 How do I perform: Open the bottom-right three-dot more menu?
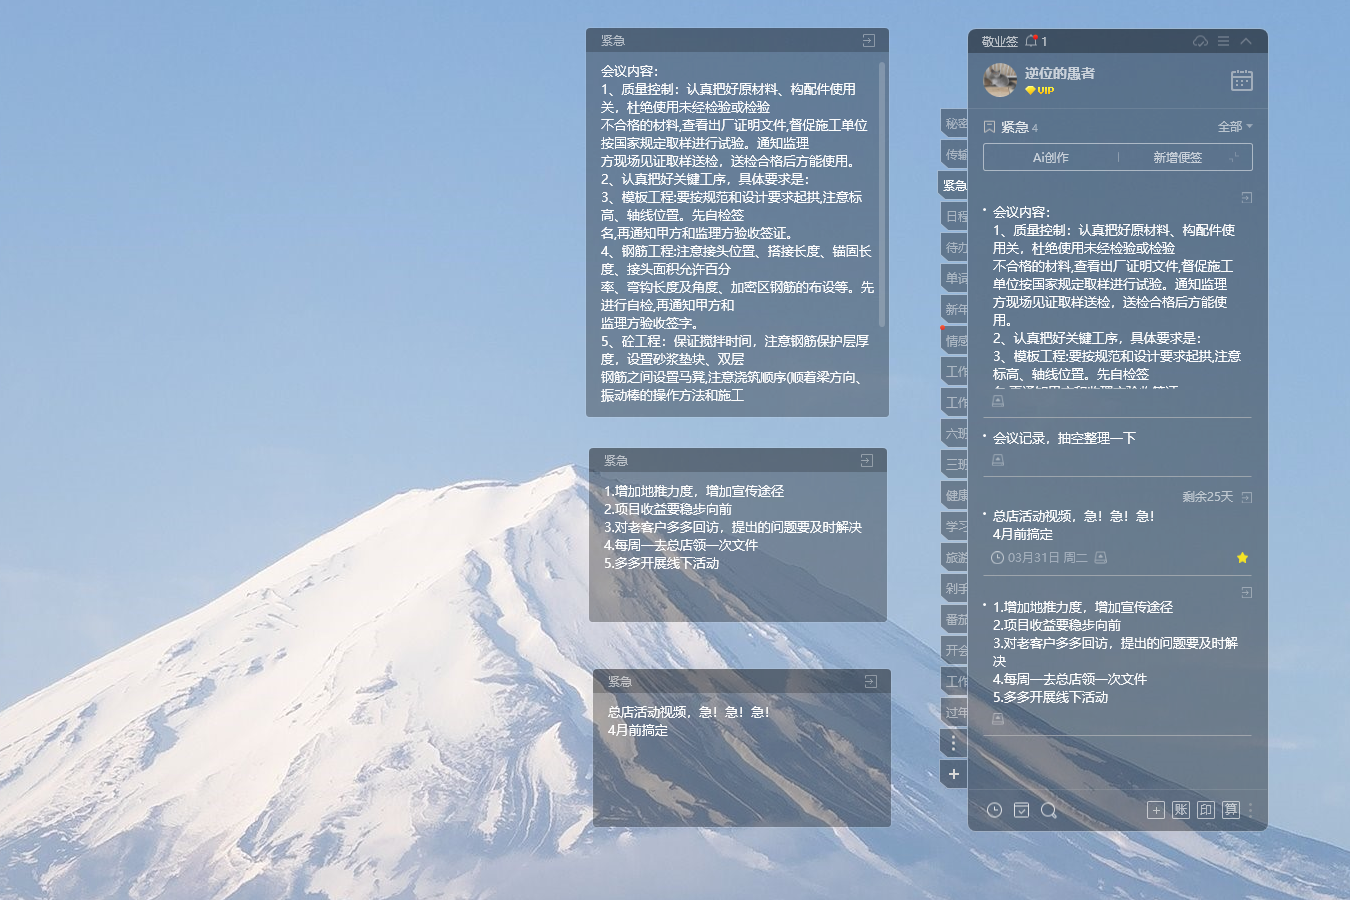1250,810
